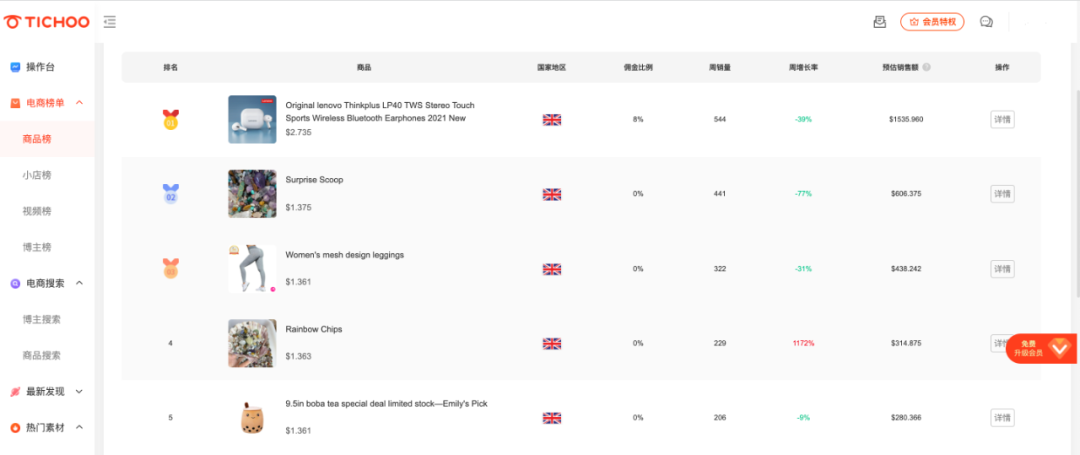The width and height of the screenshot is (1080, 455).
Task: Collapse the sidebar with the hamburger icon
Action: pyautogui.click(x=109, y=22)
